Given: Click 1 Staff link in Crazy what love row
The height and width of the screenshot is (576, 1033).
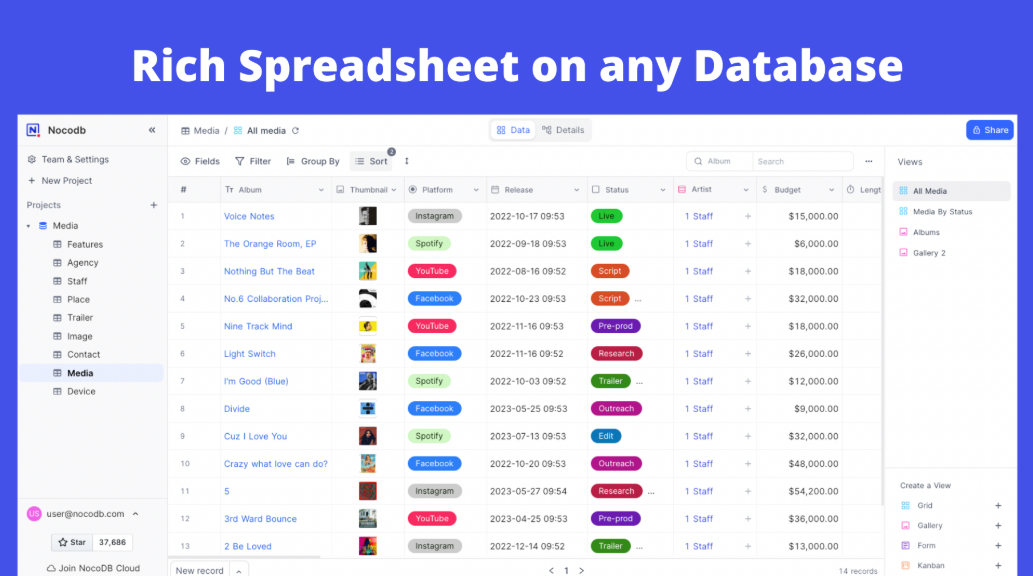Looking at the screenshot, I should click(698, 464).
